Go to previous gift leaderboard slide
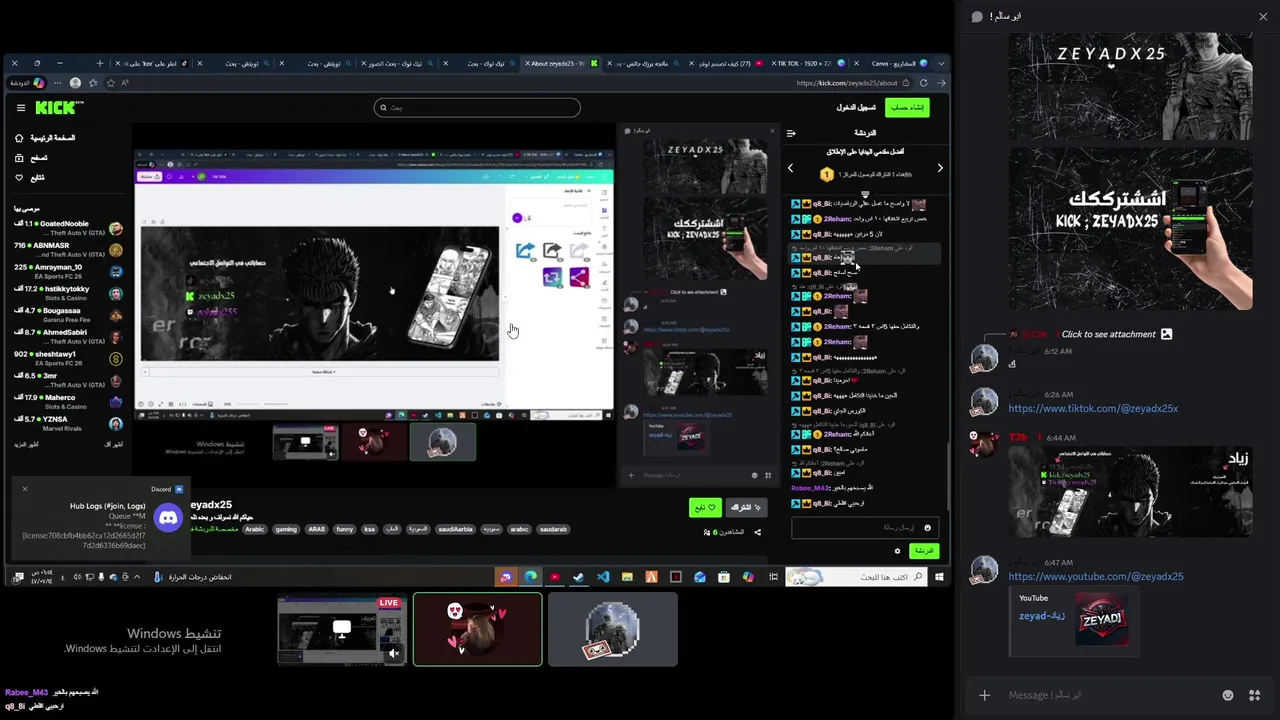Viewport: 1280px width, 720px height. coord(791,168)
